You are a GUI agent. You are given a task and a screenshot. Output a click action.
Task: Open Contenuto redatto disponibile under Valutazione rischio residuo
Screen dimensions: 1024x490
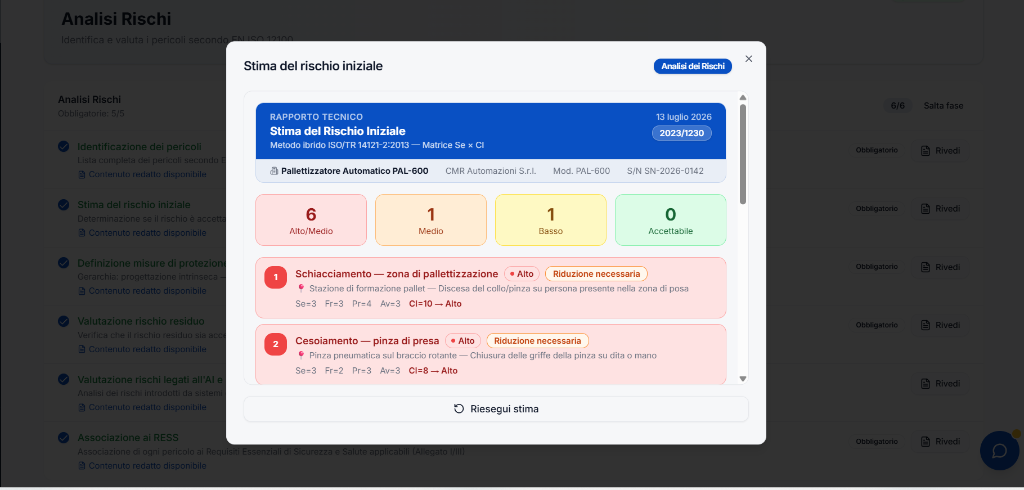[148, 349]
